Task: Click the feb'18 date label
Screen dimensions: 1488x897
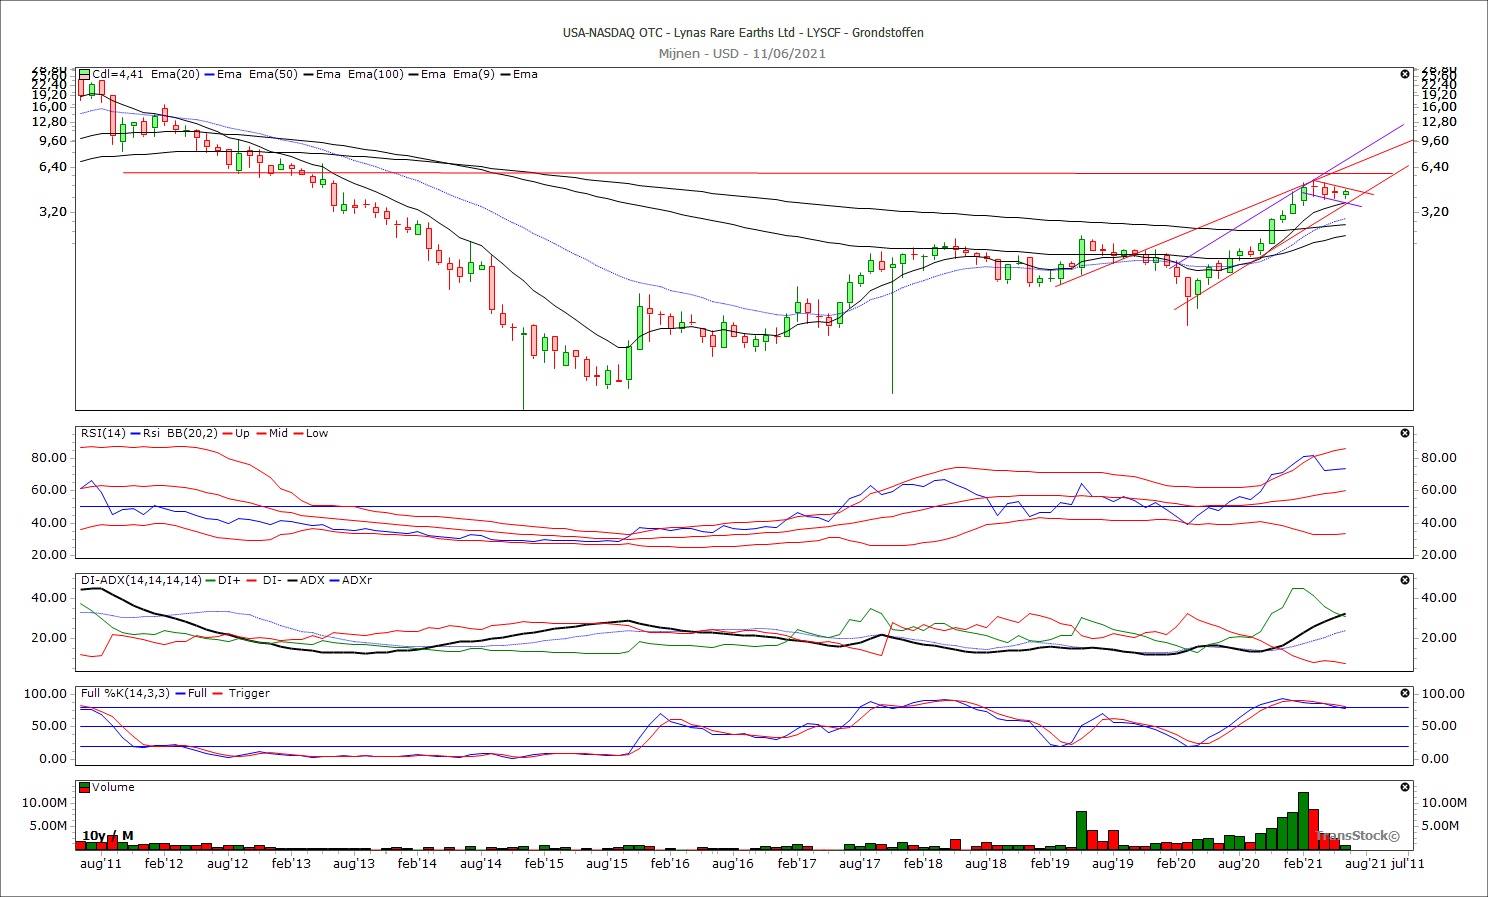Action: [x=923, y=863]
